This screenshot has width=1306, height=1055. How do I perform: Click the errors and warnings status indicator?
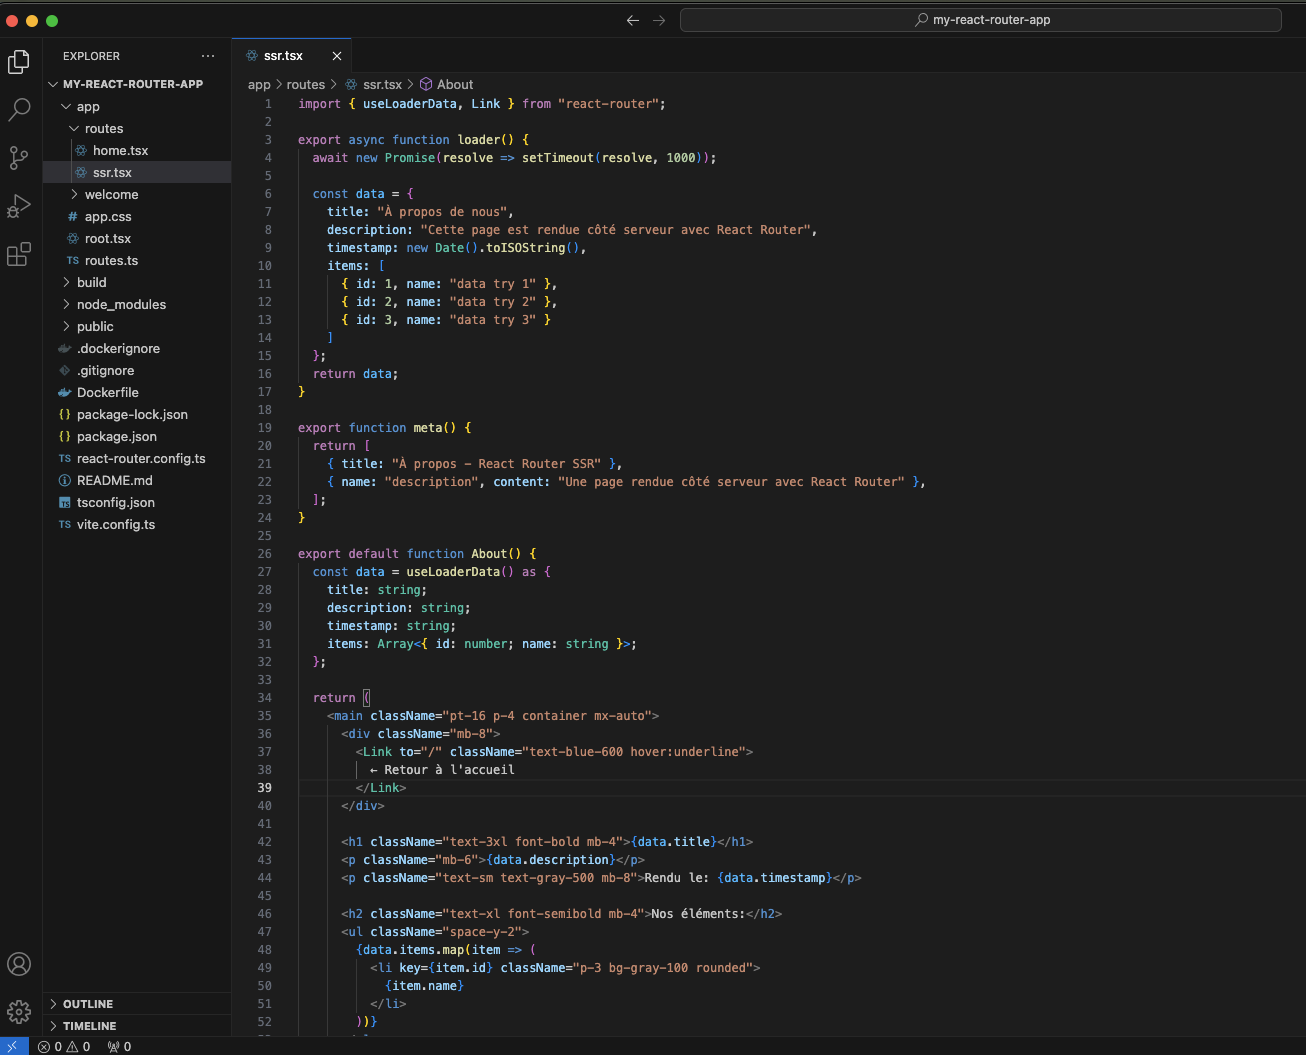point(65,1047)
